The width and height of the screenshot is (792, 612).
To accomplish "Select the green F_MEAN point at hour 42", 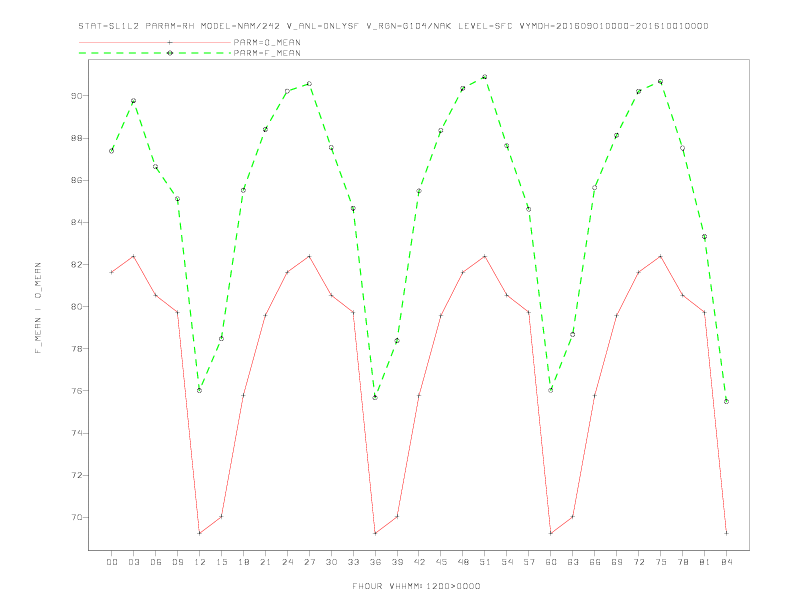I will click(419, 191).
